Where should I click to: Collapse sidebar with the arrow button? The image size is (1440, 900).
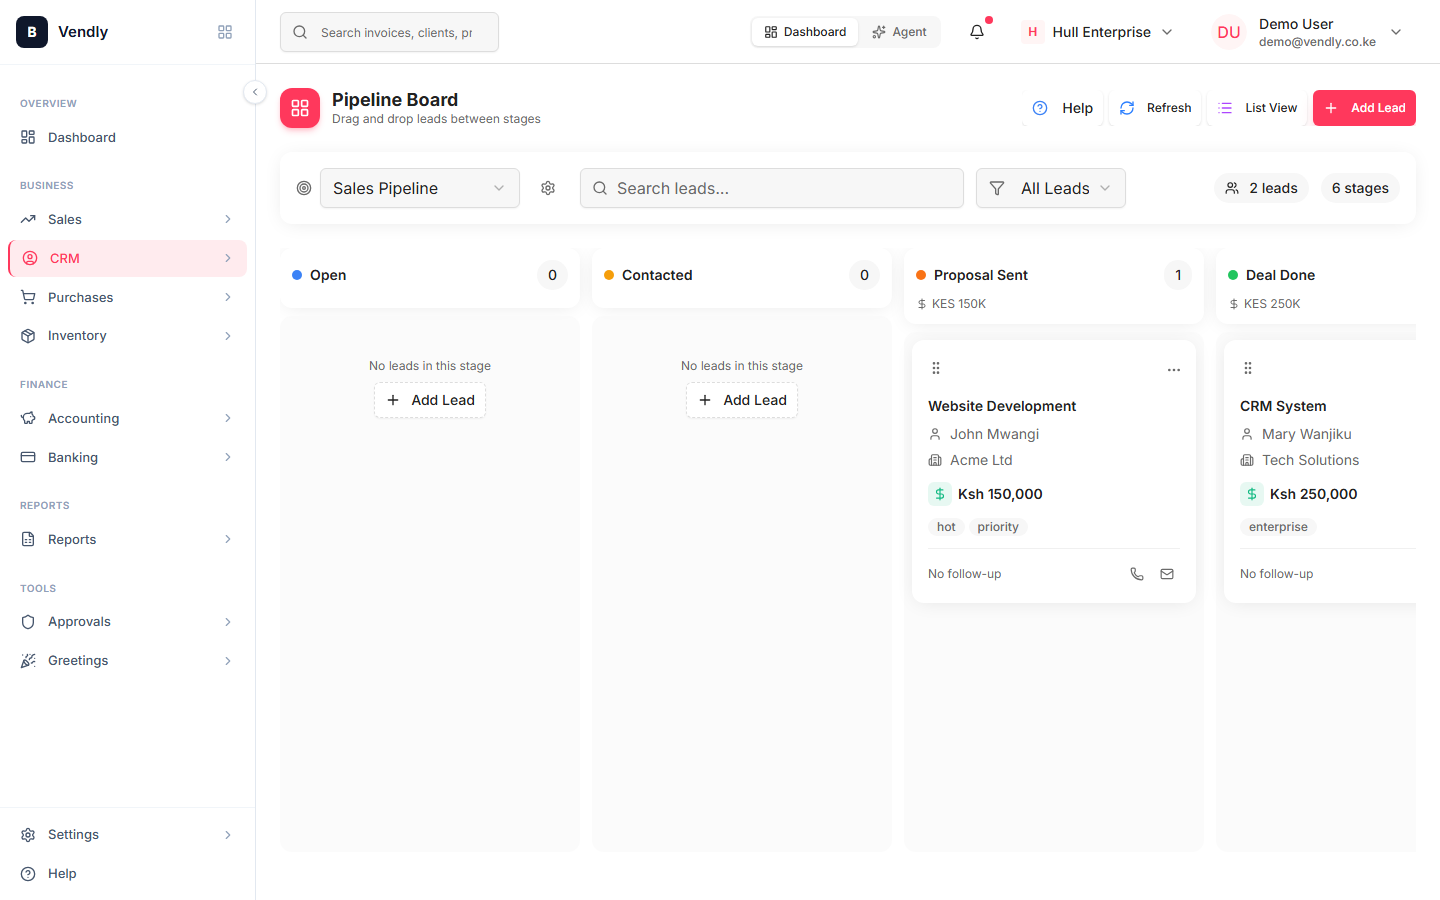[255, 92]
